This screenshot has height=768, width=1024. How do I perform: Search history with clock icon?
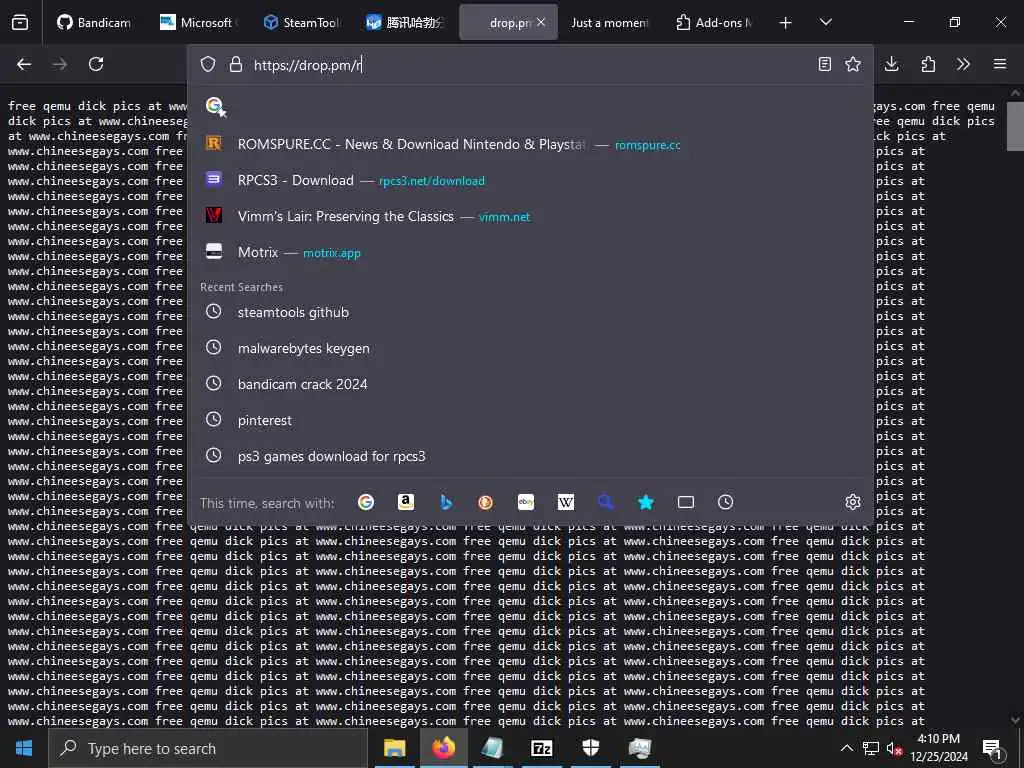coord(726,502)
